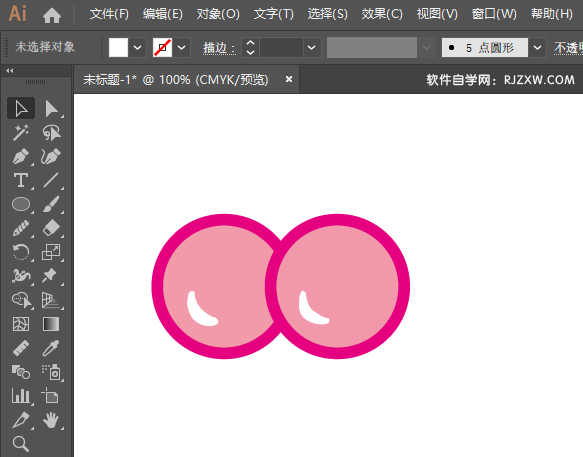The image size is (583, 457).
Task: Select the Magic Wand tool
Action: [x=21, y=133]
